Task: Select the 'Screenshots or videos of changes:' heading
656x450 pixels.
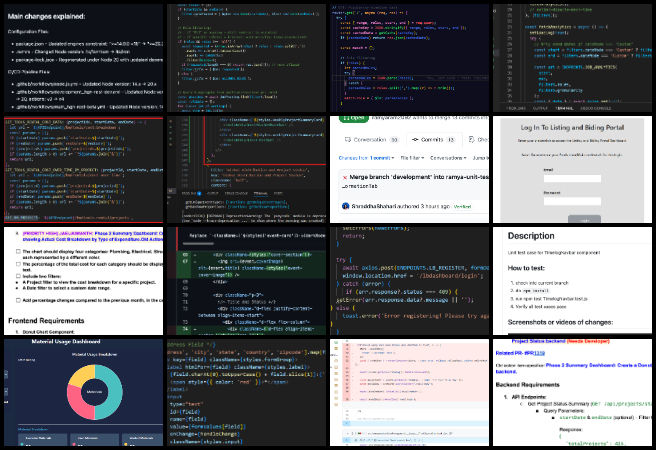Action: (x=560, y=322)
